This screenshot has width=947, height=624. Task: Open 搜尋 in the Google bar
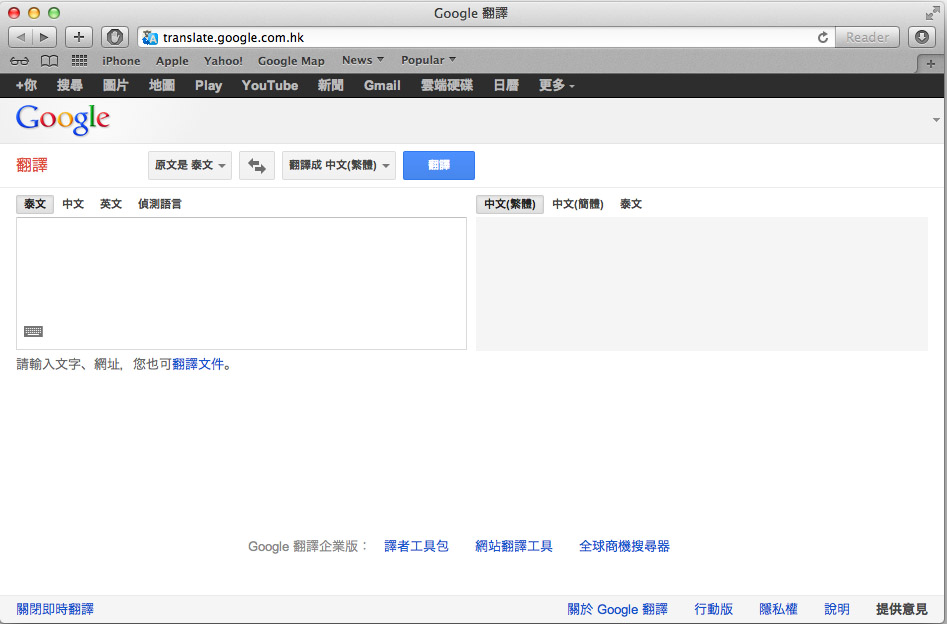pos(69,85)
